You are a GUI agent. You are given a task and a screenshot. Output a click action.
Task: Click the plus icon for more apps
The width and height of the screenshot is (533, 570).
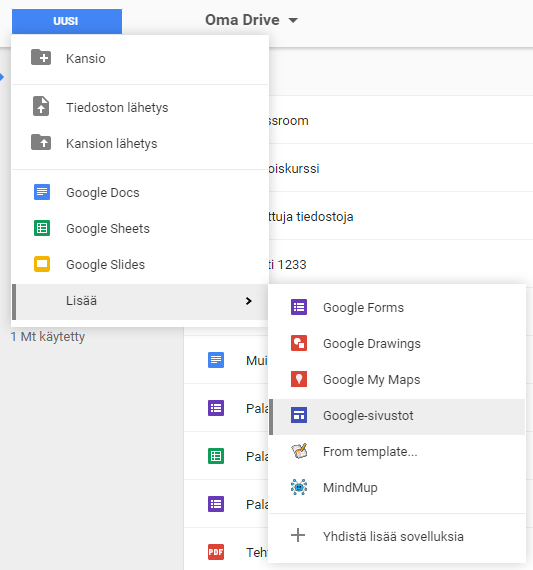pyautogui.click(x=298, y=535)
